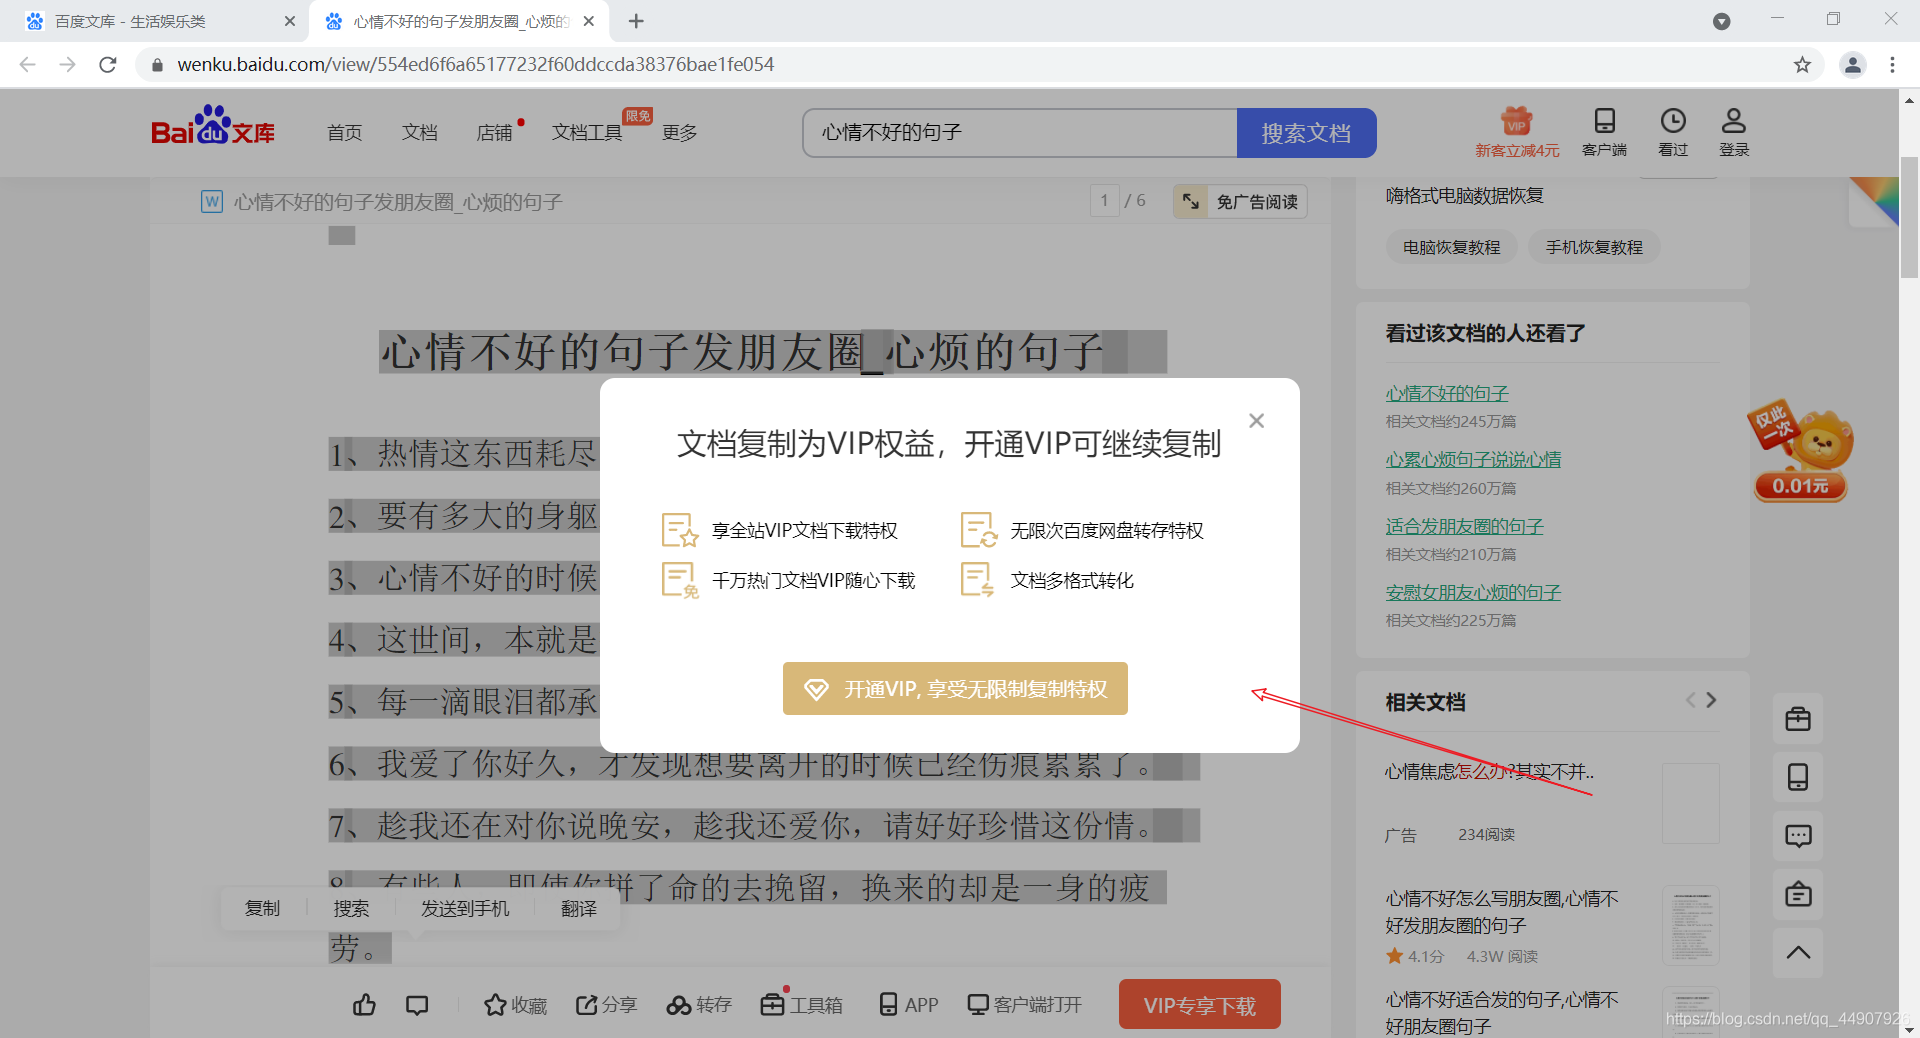Open the feedback chat icon in right sidebar
The image size is (1920, 1038).
tap(1797, 836)
